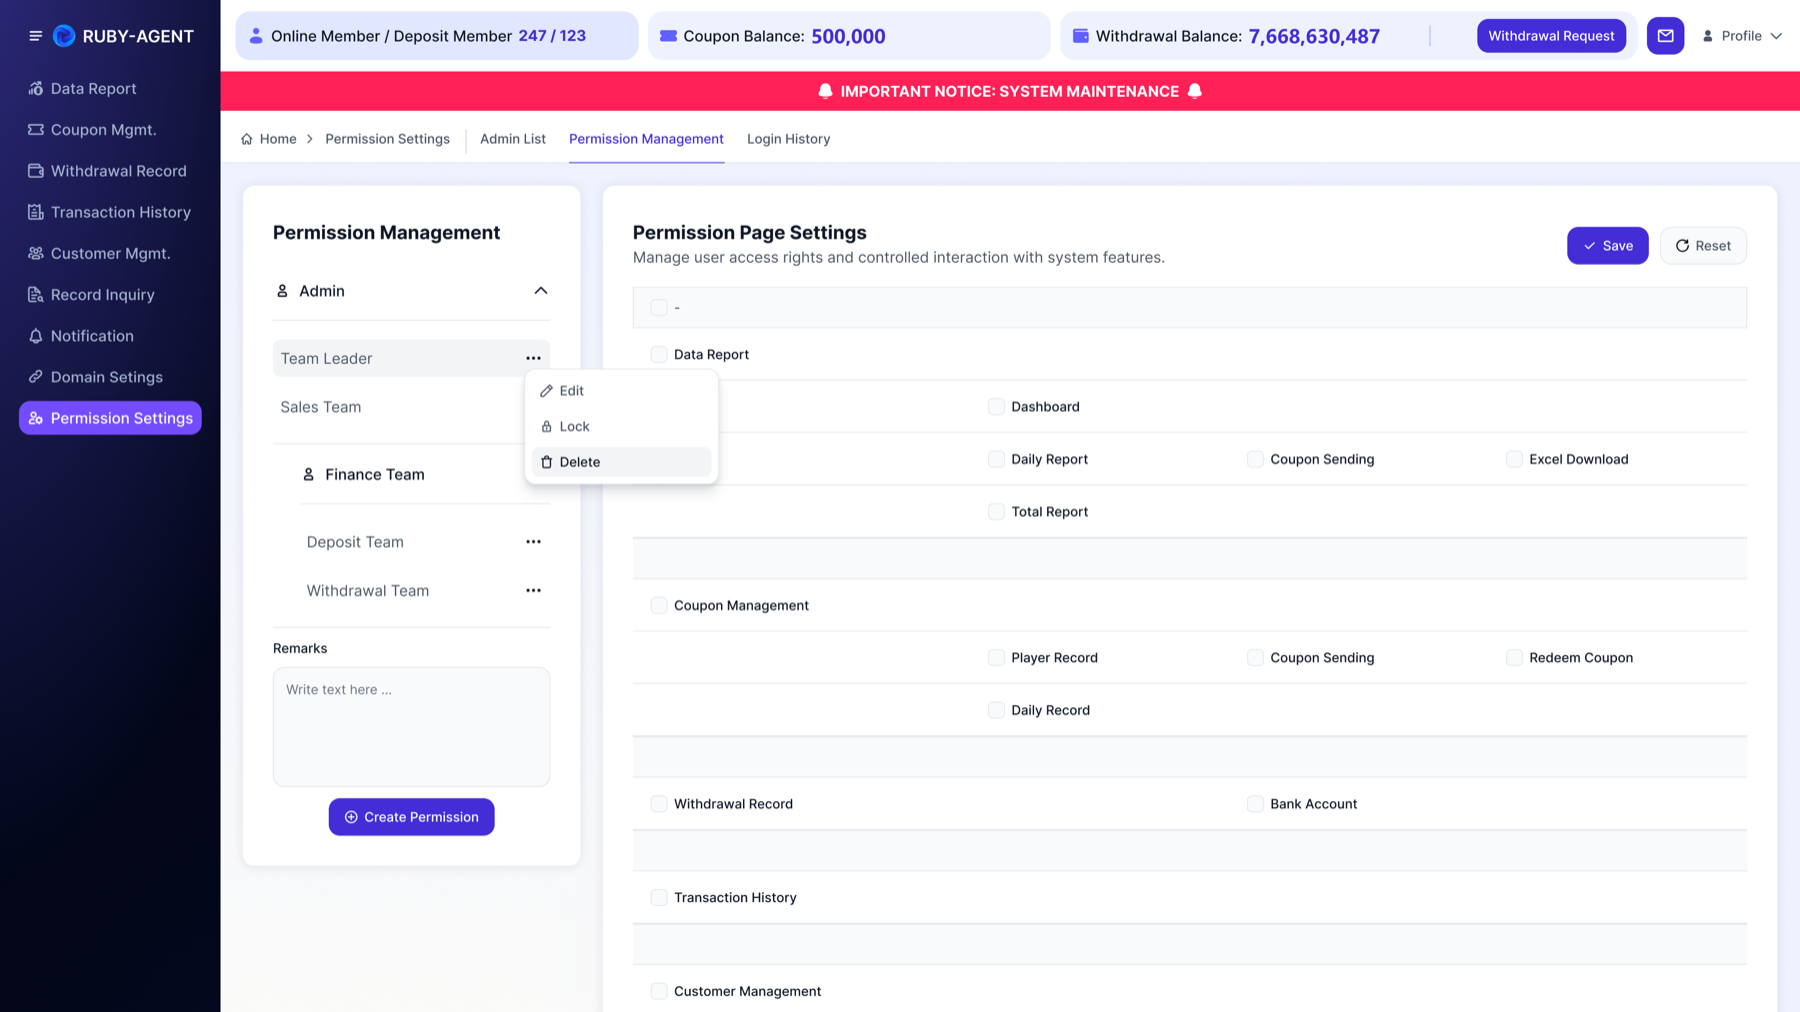Enable the Excel Download checkbox
1800x1012 pixels.
(1514, 459)
